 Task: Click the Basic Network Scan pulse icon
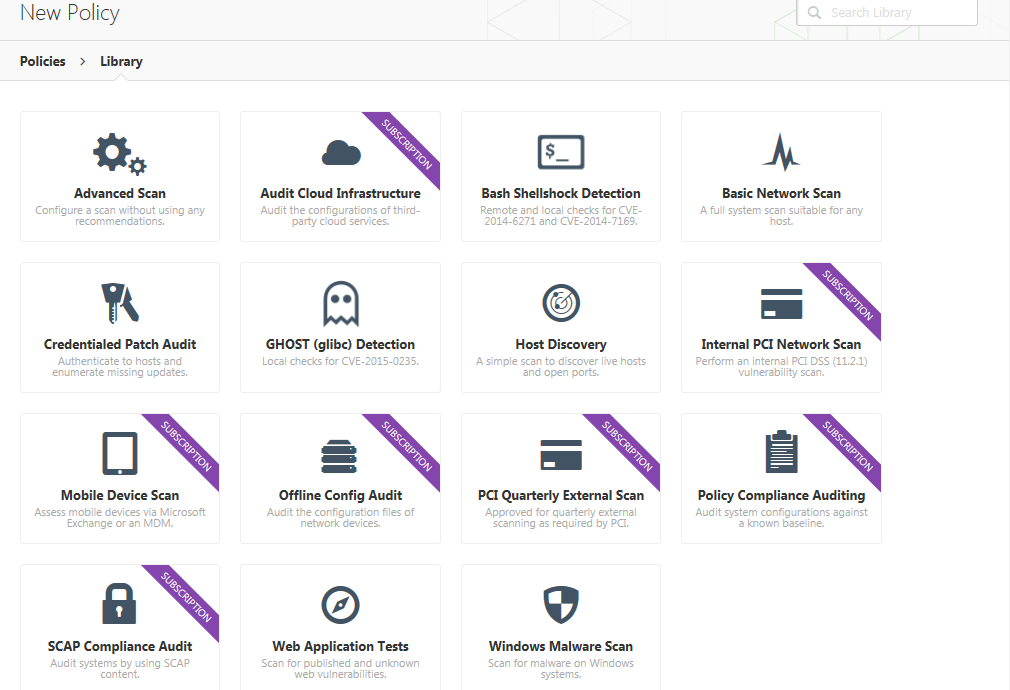click(x=781, y=152)
